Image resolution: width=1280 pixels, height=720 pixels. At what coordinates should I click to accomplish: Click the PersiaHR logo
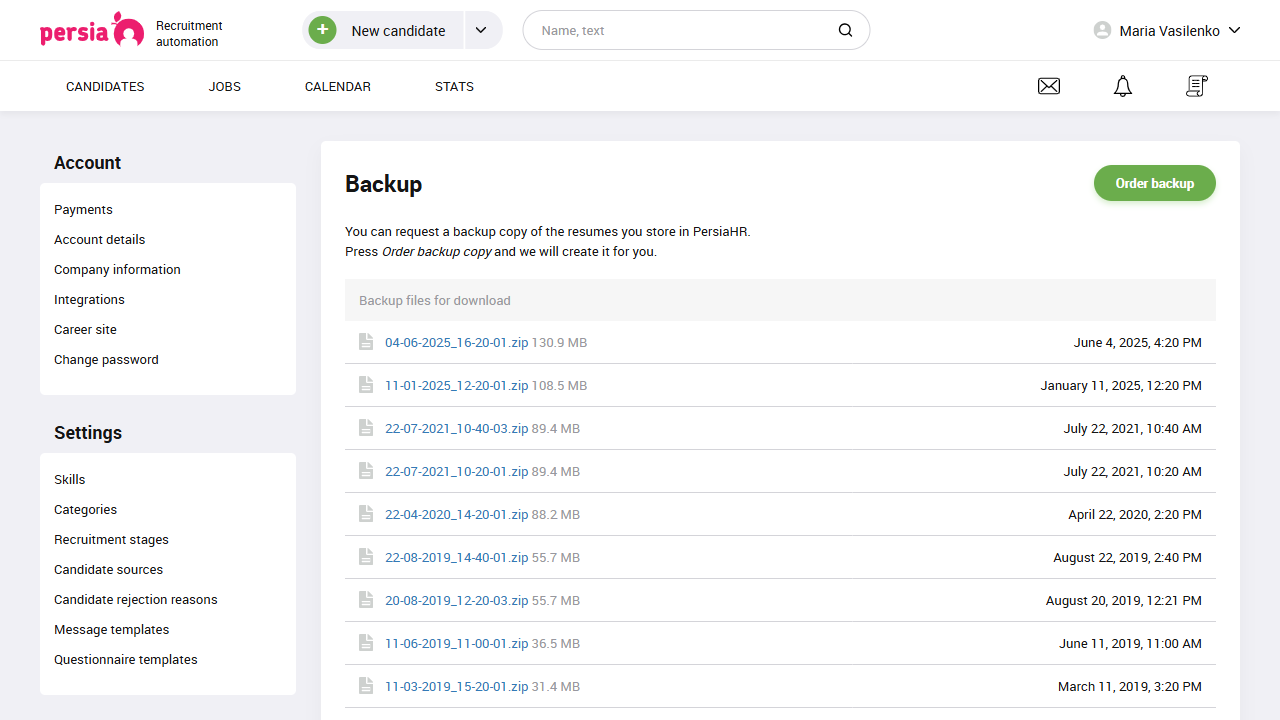(92, 30)
